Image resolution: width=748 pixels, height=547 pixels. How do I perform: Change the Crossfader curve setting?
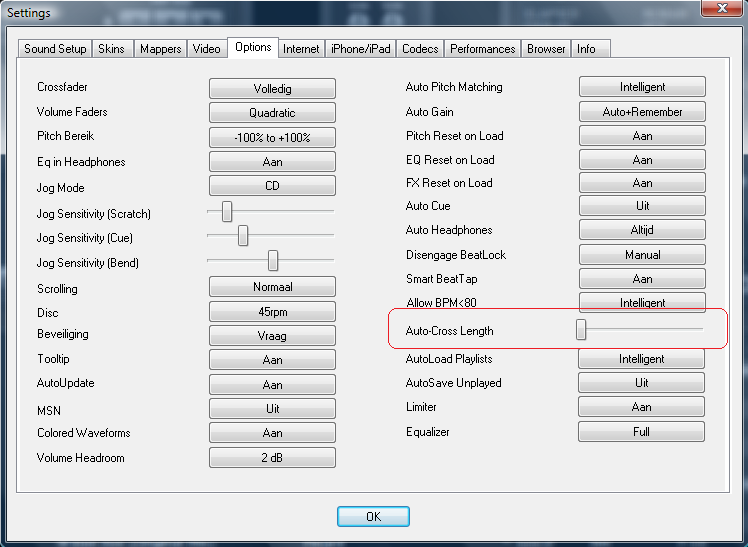tap(272, 88)
